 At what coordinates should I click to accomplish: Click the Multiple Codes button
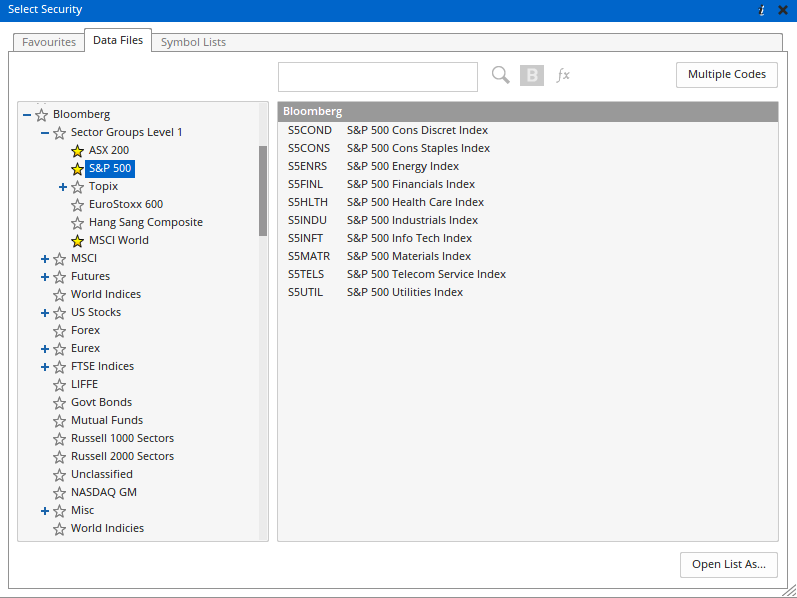coord(727,75)
